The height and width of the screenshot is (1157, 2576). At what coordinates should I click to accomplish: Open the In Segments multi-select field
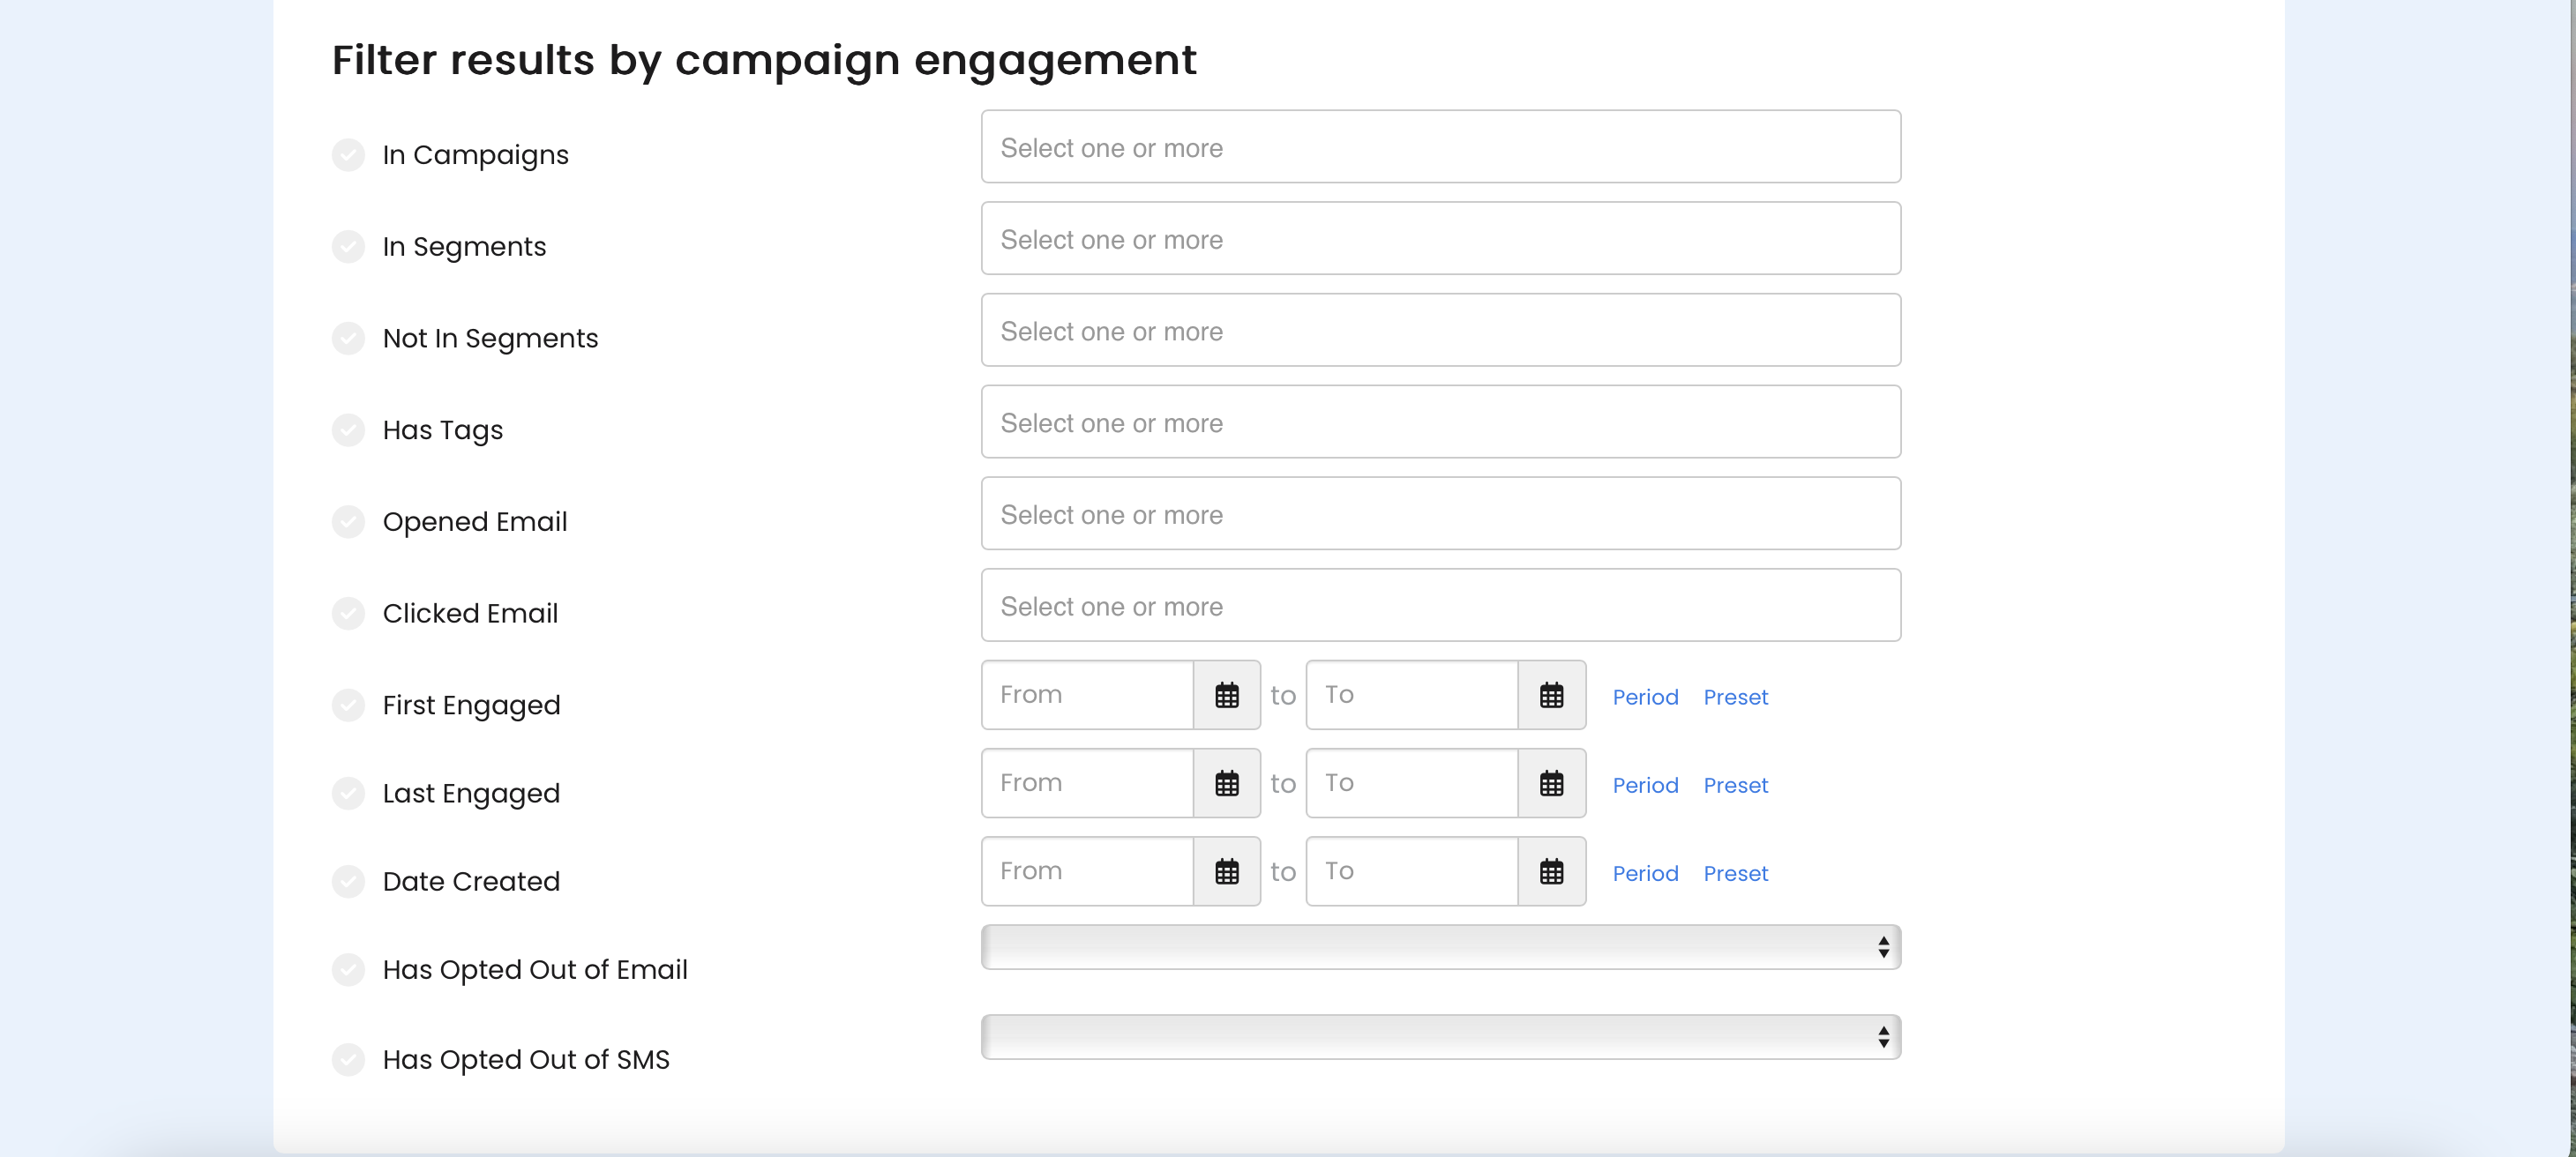(x=1441, y=239)
